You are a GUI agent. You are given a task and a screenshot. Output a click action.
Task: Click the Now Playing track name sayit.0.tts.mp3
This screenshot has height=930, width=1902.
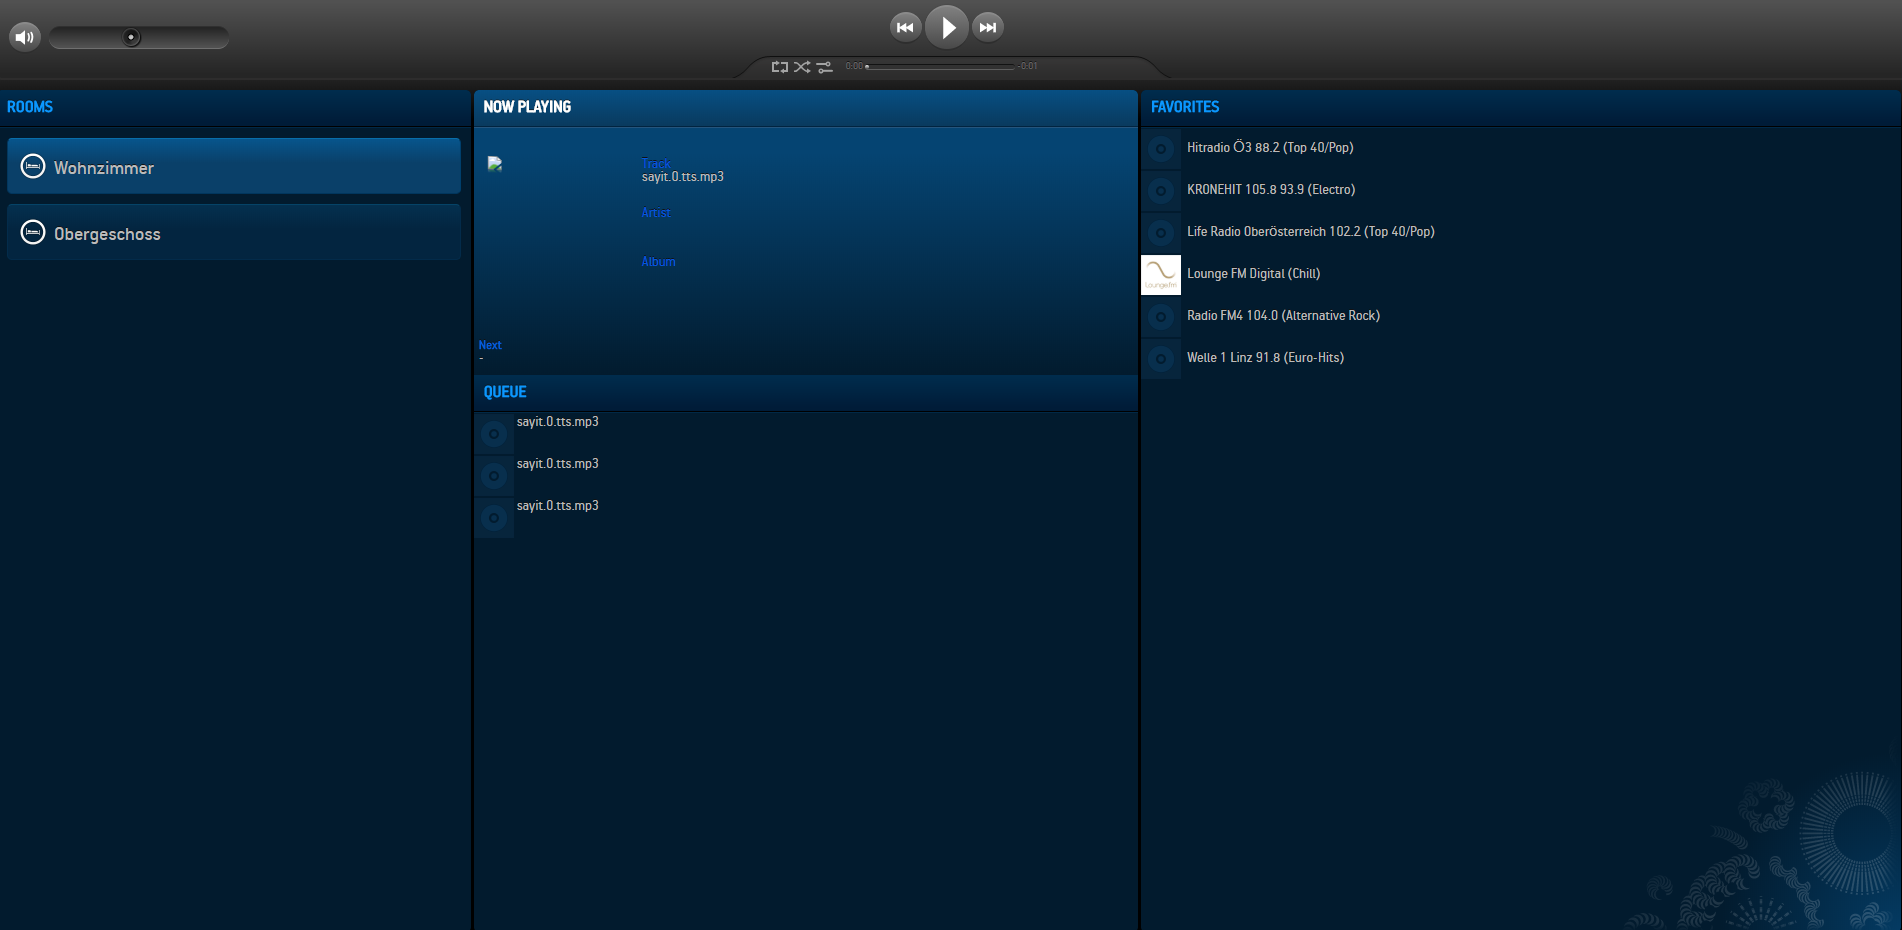click(683, 177)
